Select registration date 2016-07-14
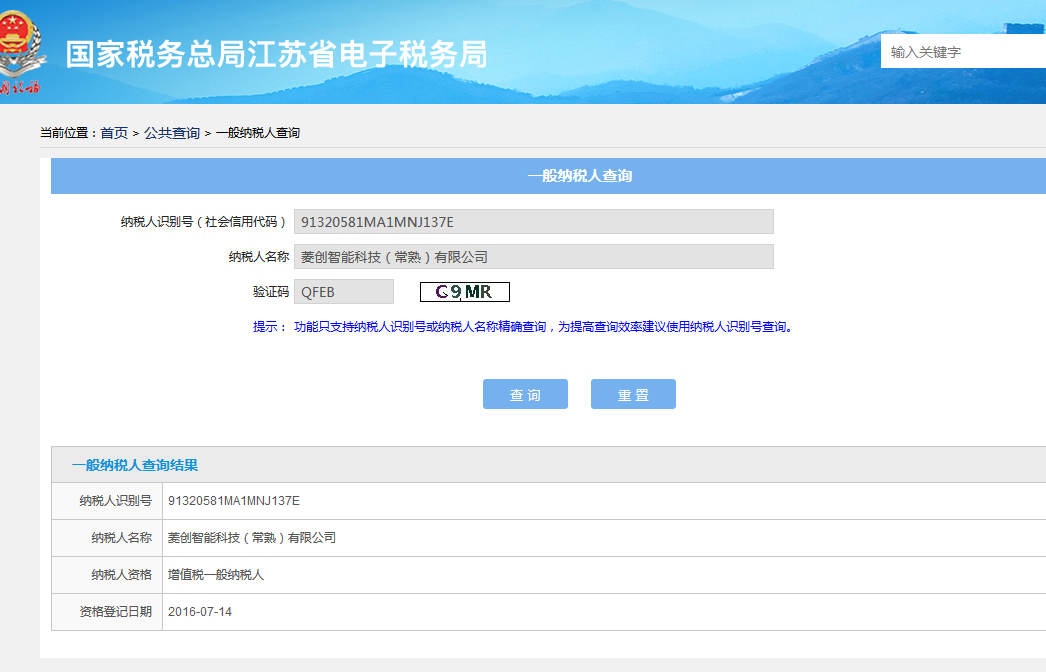This screenshot has width=1046, height=672. [x=199, y=612]
